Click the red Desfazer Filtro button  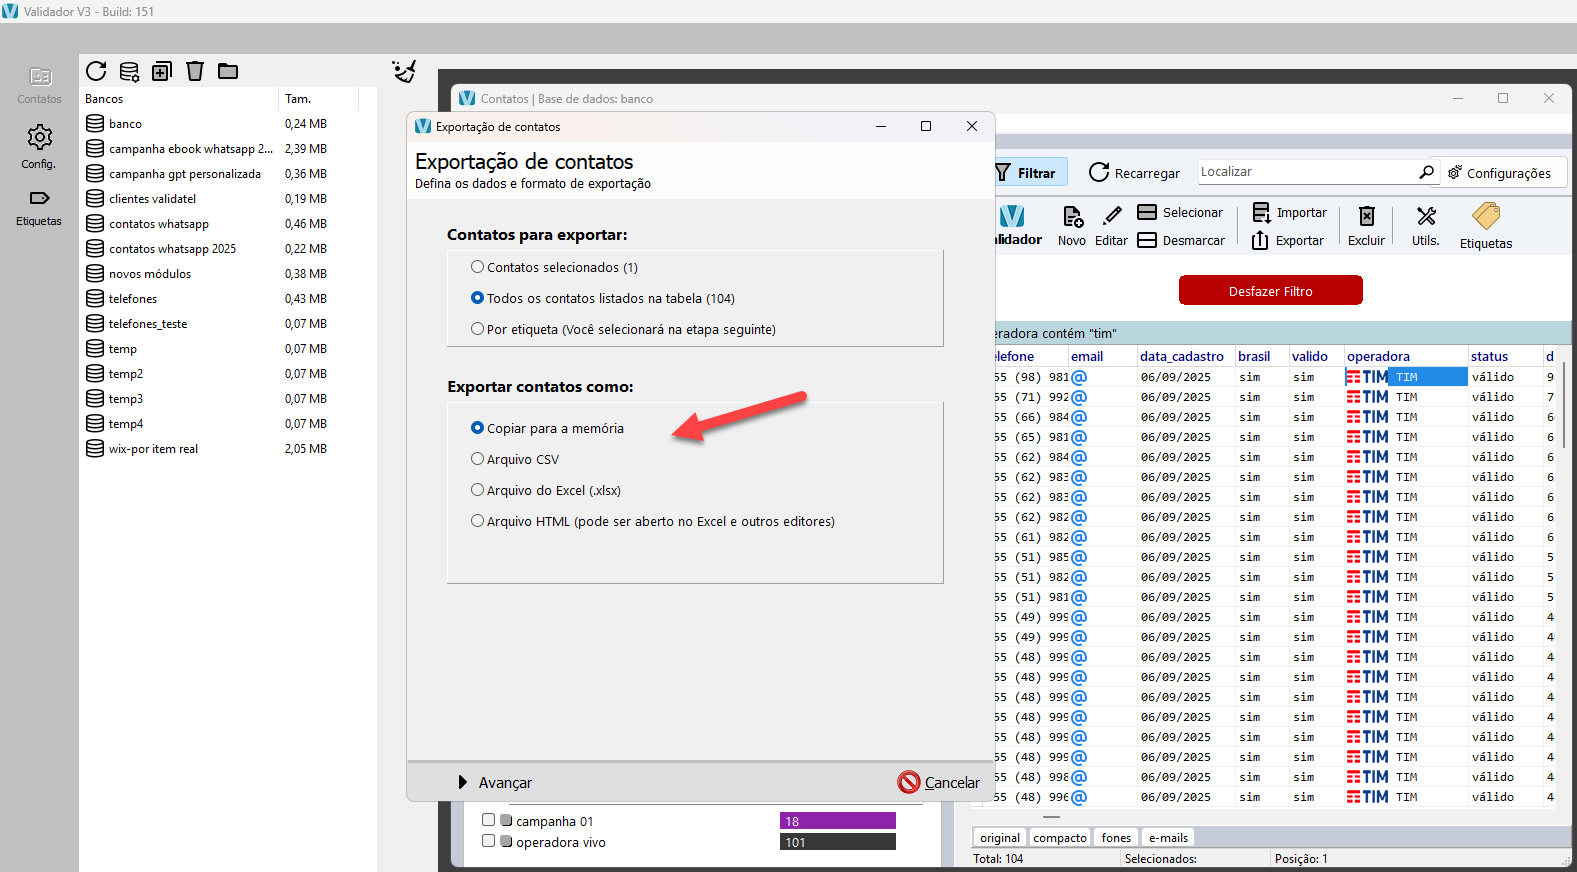point(1270,291)
